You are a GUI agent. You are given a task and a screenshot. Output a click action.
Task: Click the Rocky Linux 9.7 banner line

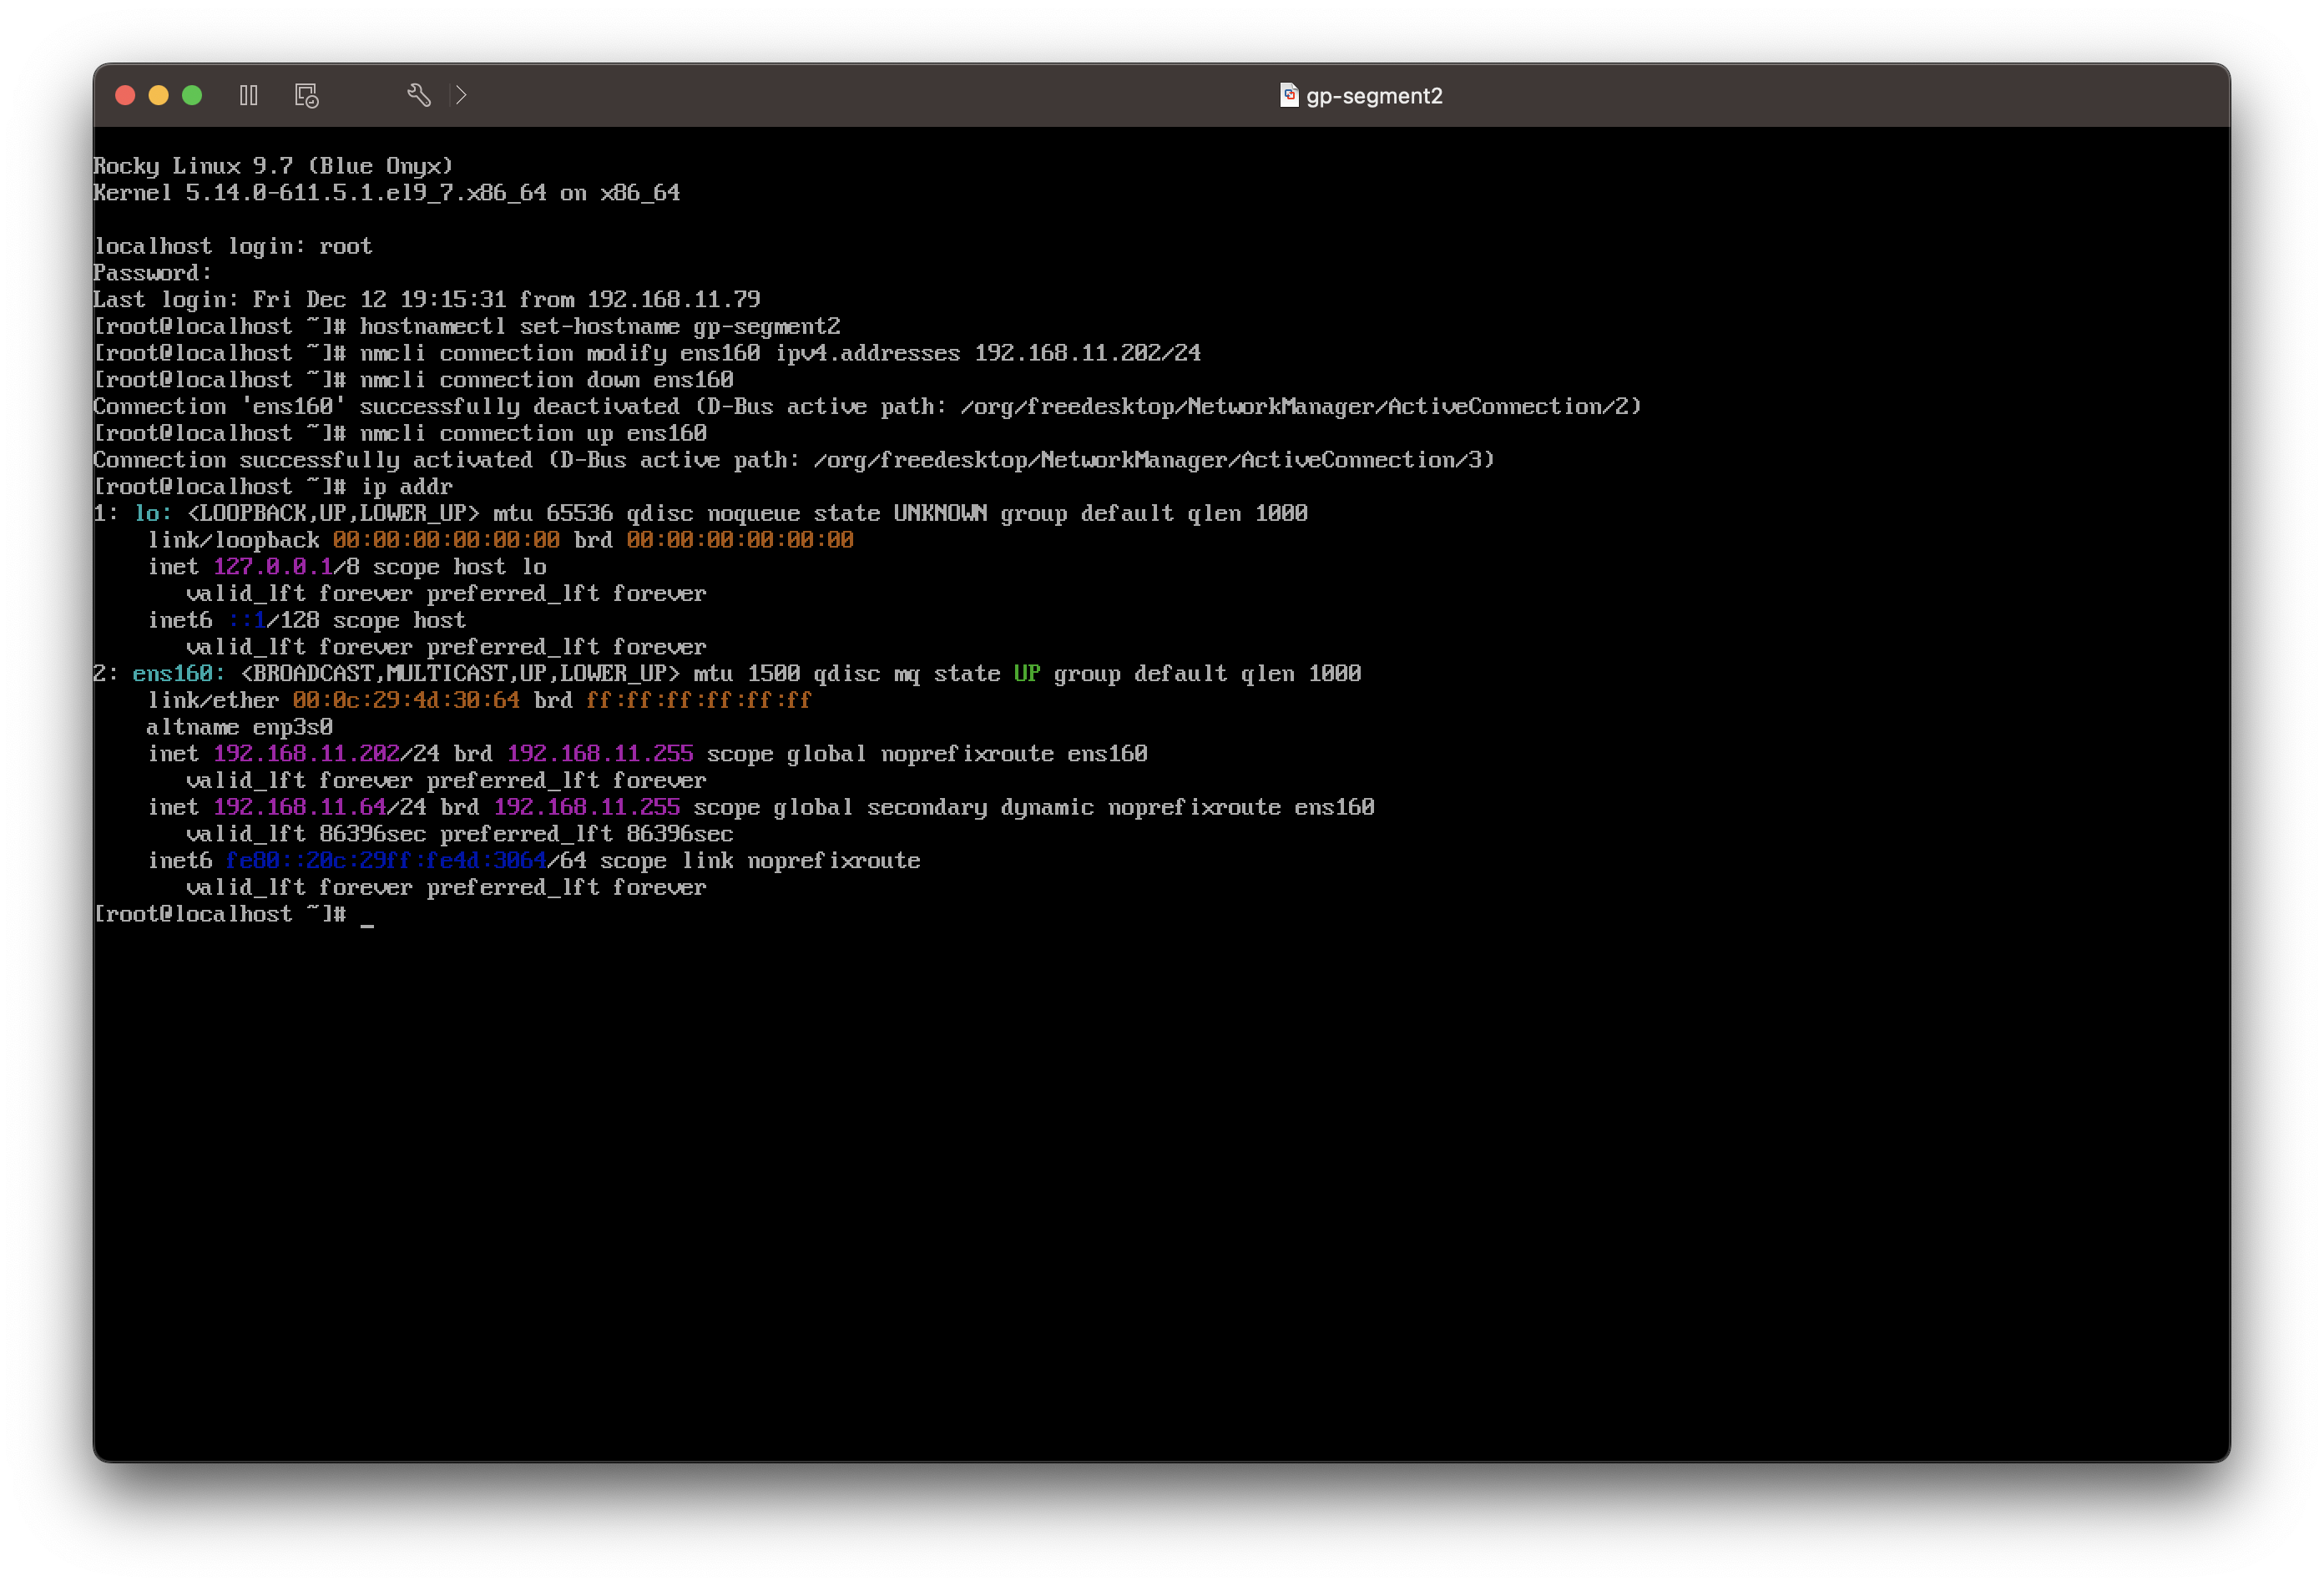click(x=273, y=166)
